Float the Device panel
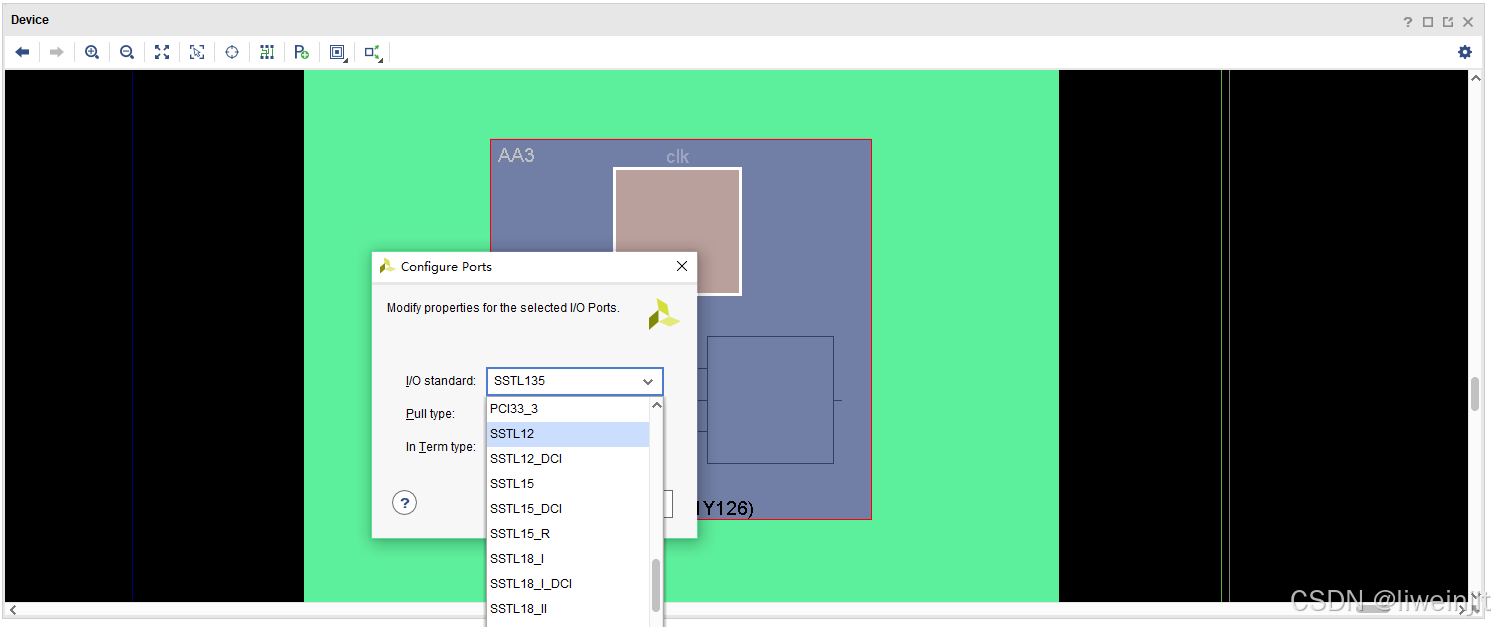The image size is (1495, 627). (x=1448, y=21)
